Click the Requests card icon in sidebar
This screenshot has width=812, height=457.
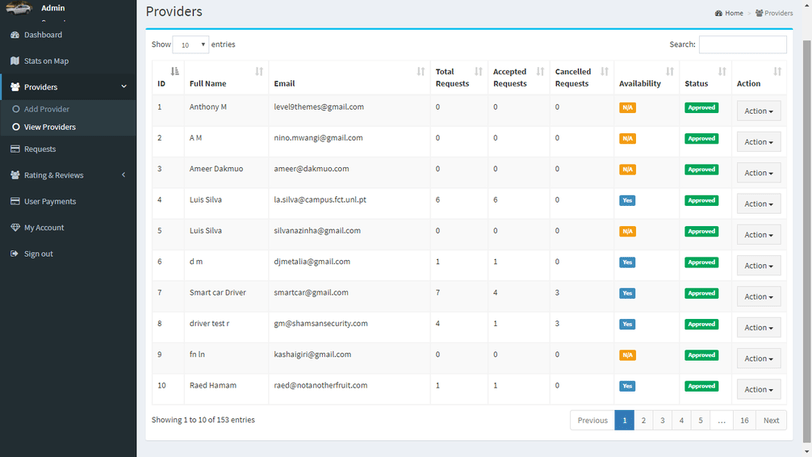pyautogui.click(x=15, y=149)
